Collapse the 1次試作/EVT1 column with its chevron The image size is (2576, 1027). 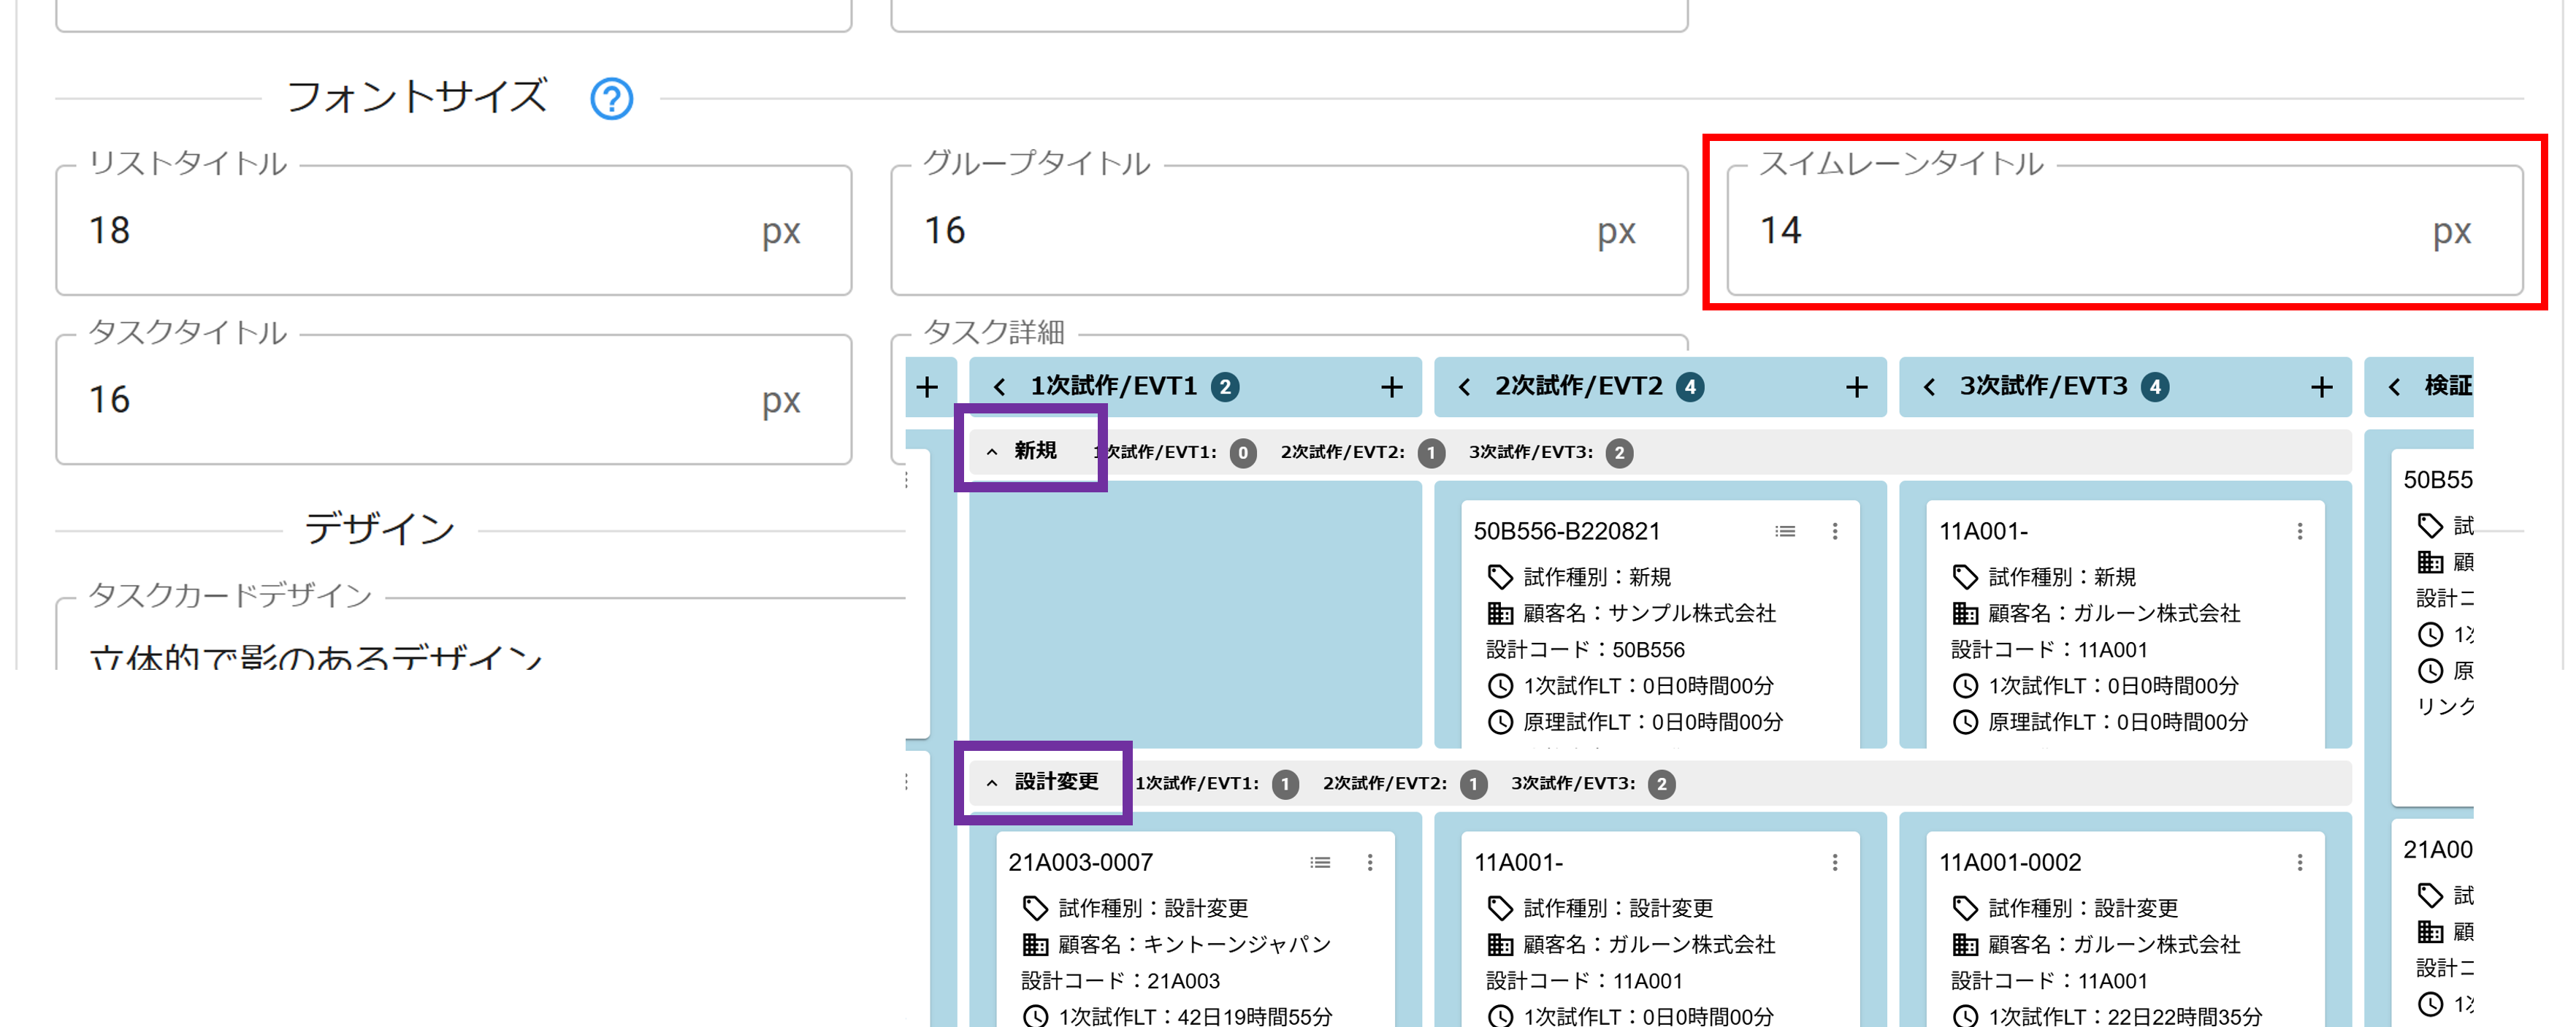tap(999, 387)
